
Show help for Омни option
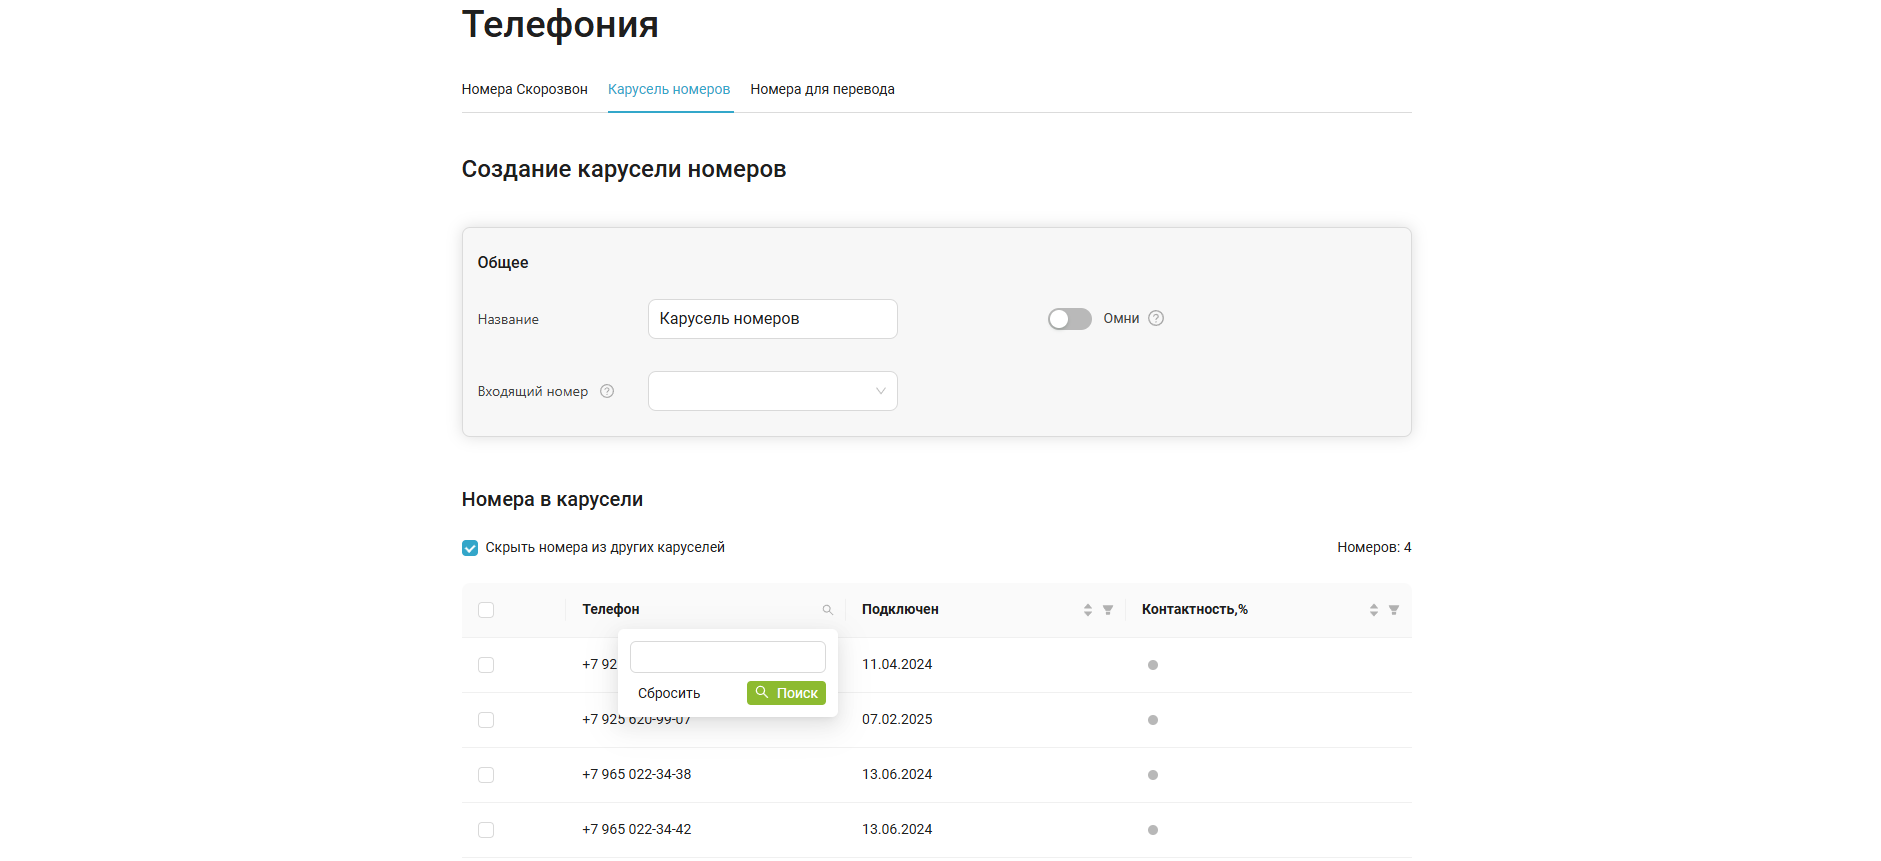pyautogui.click(x=1156, y=318)
